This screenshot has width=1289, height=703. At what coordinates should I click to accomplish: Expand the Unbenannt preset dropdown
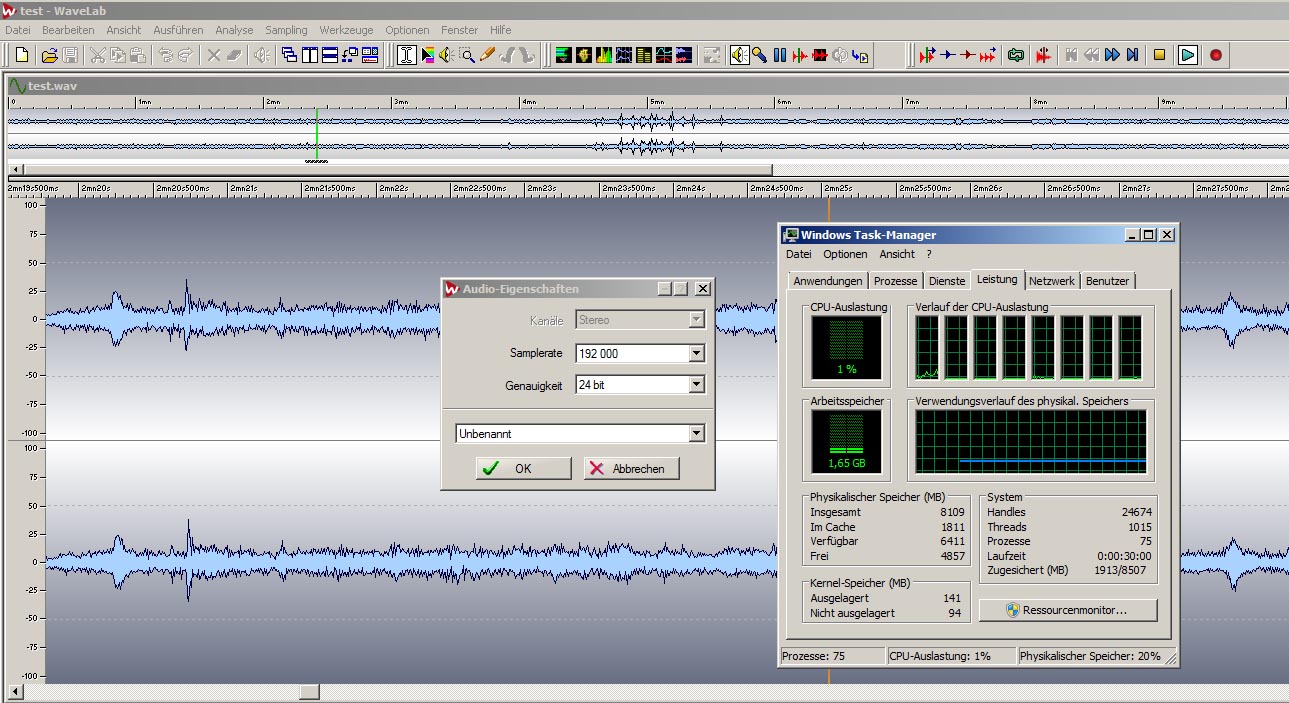coord(696,434)
